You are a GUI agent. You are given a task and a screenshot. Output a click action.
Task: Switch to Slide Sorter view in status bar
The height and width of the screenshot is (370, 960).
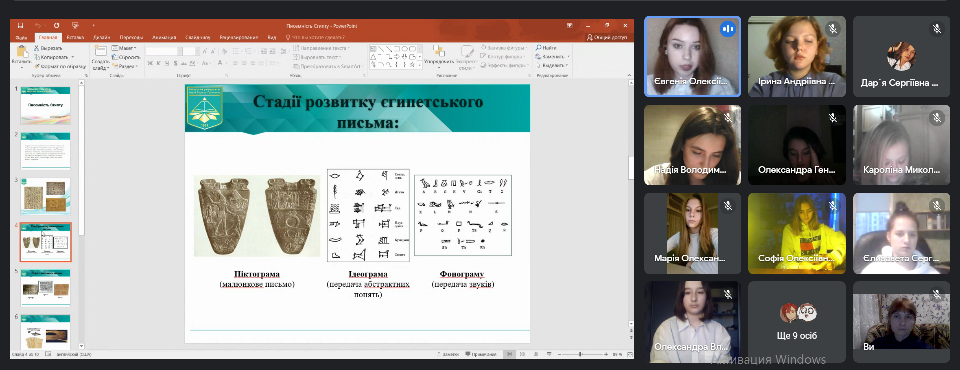click(522, 355)
